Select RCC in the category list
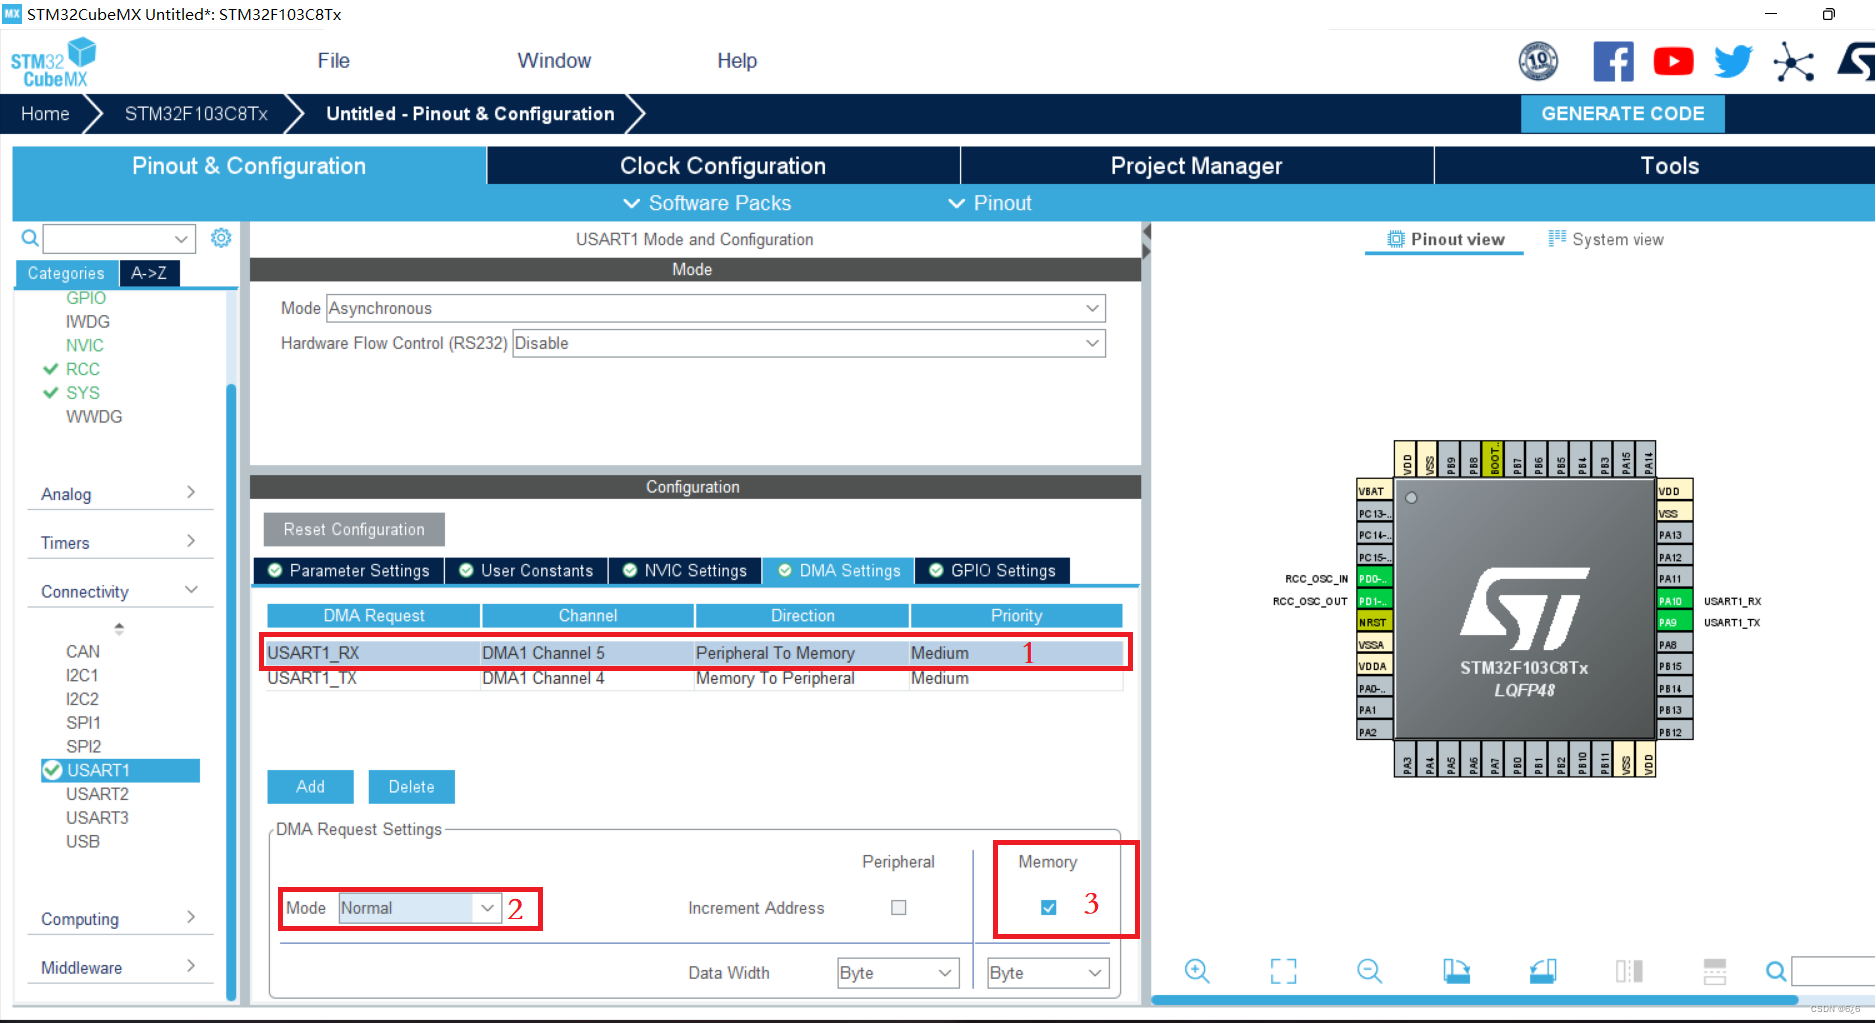This screenshot has height=1023, width=1875. [x=83, y=369]
